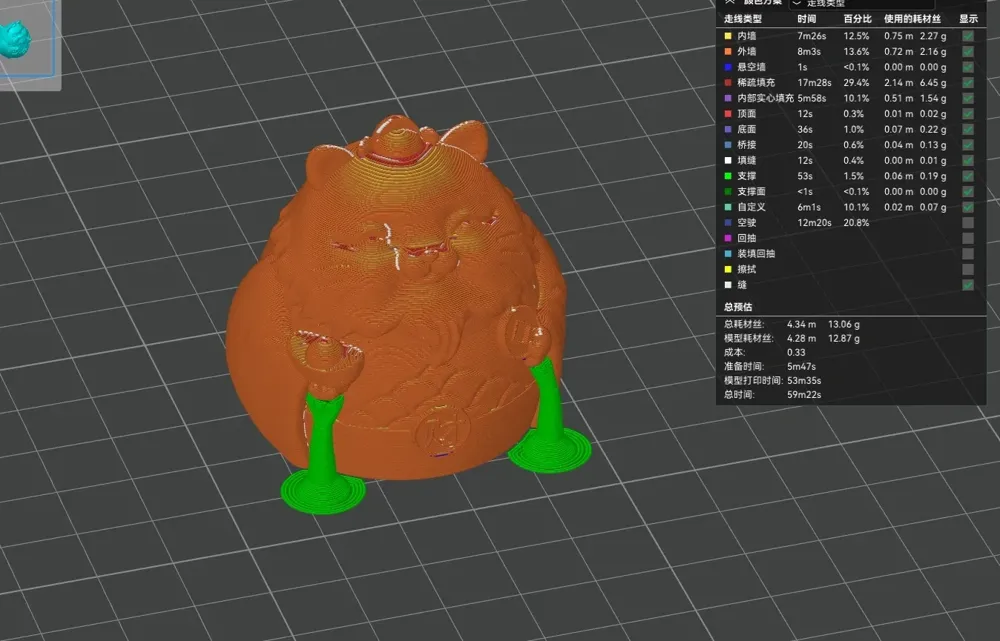Click the 总时间 value 59m22s

point(804,394)
